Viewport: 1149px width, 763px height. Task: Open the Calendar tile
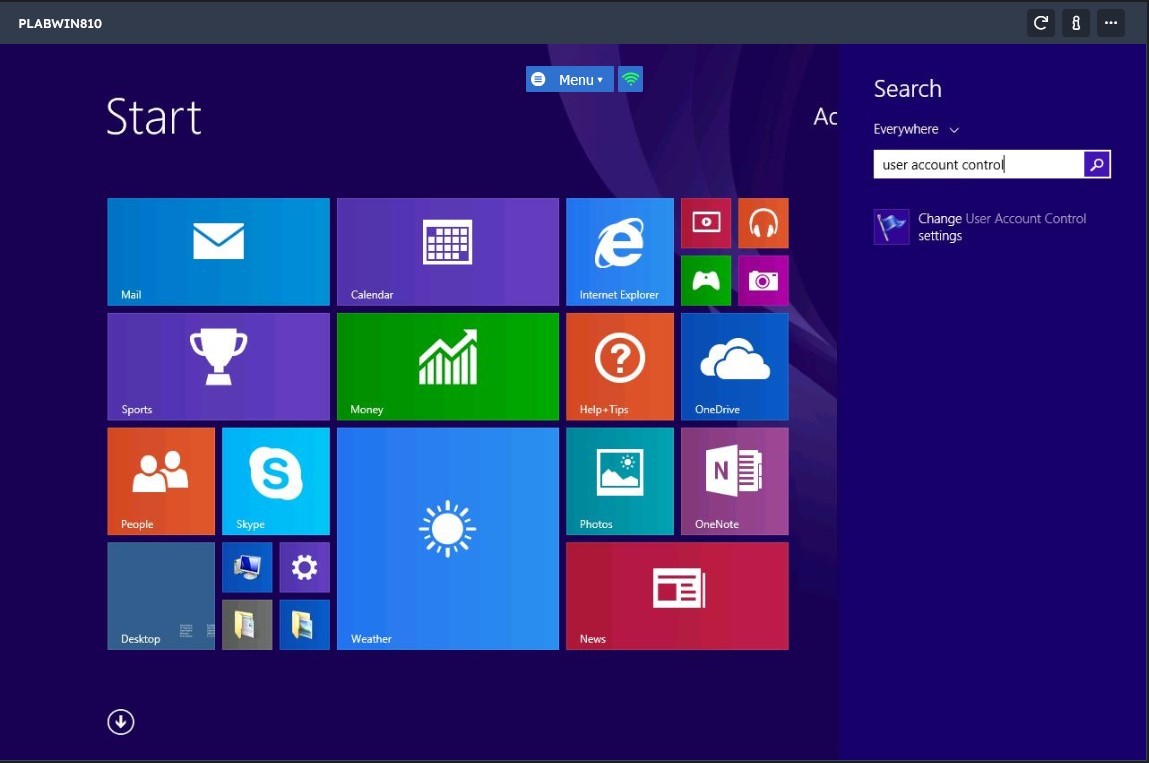[x=448, y=251]
